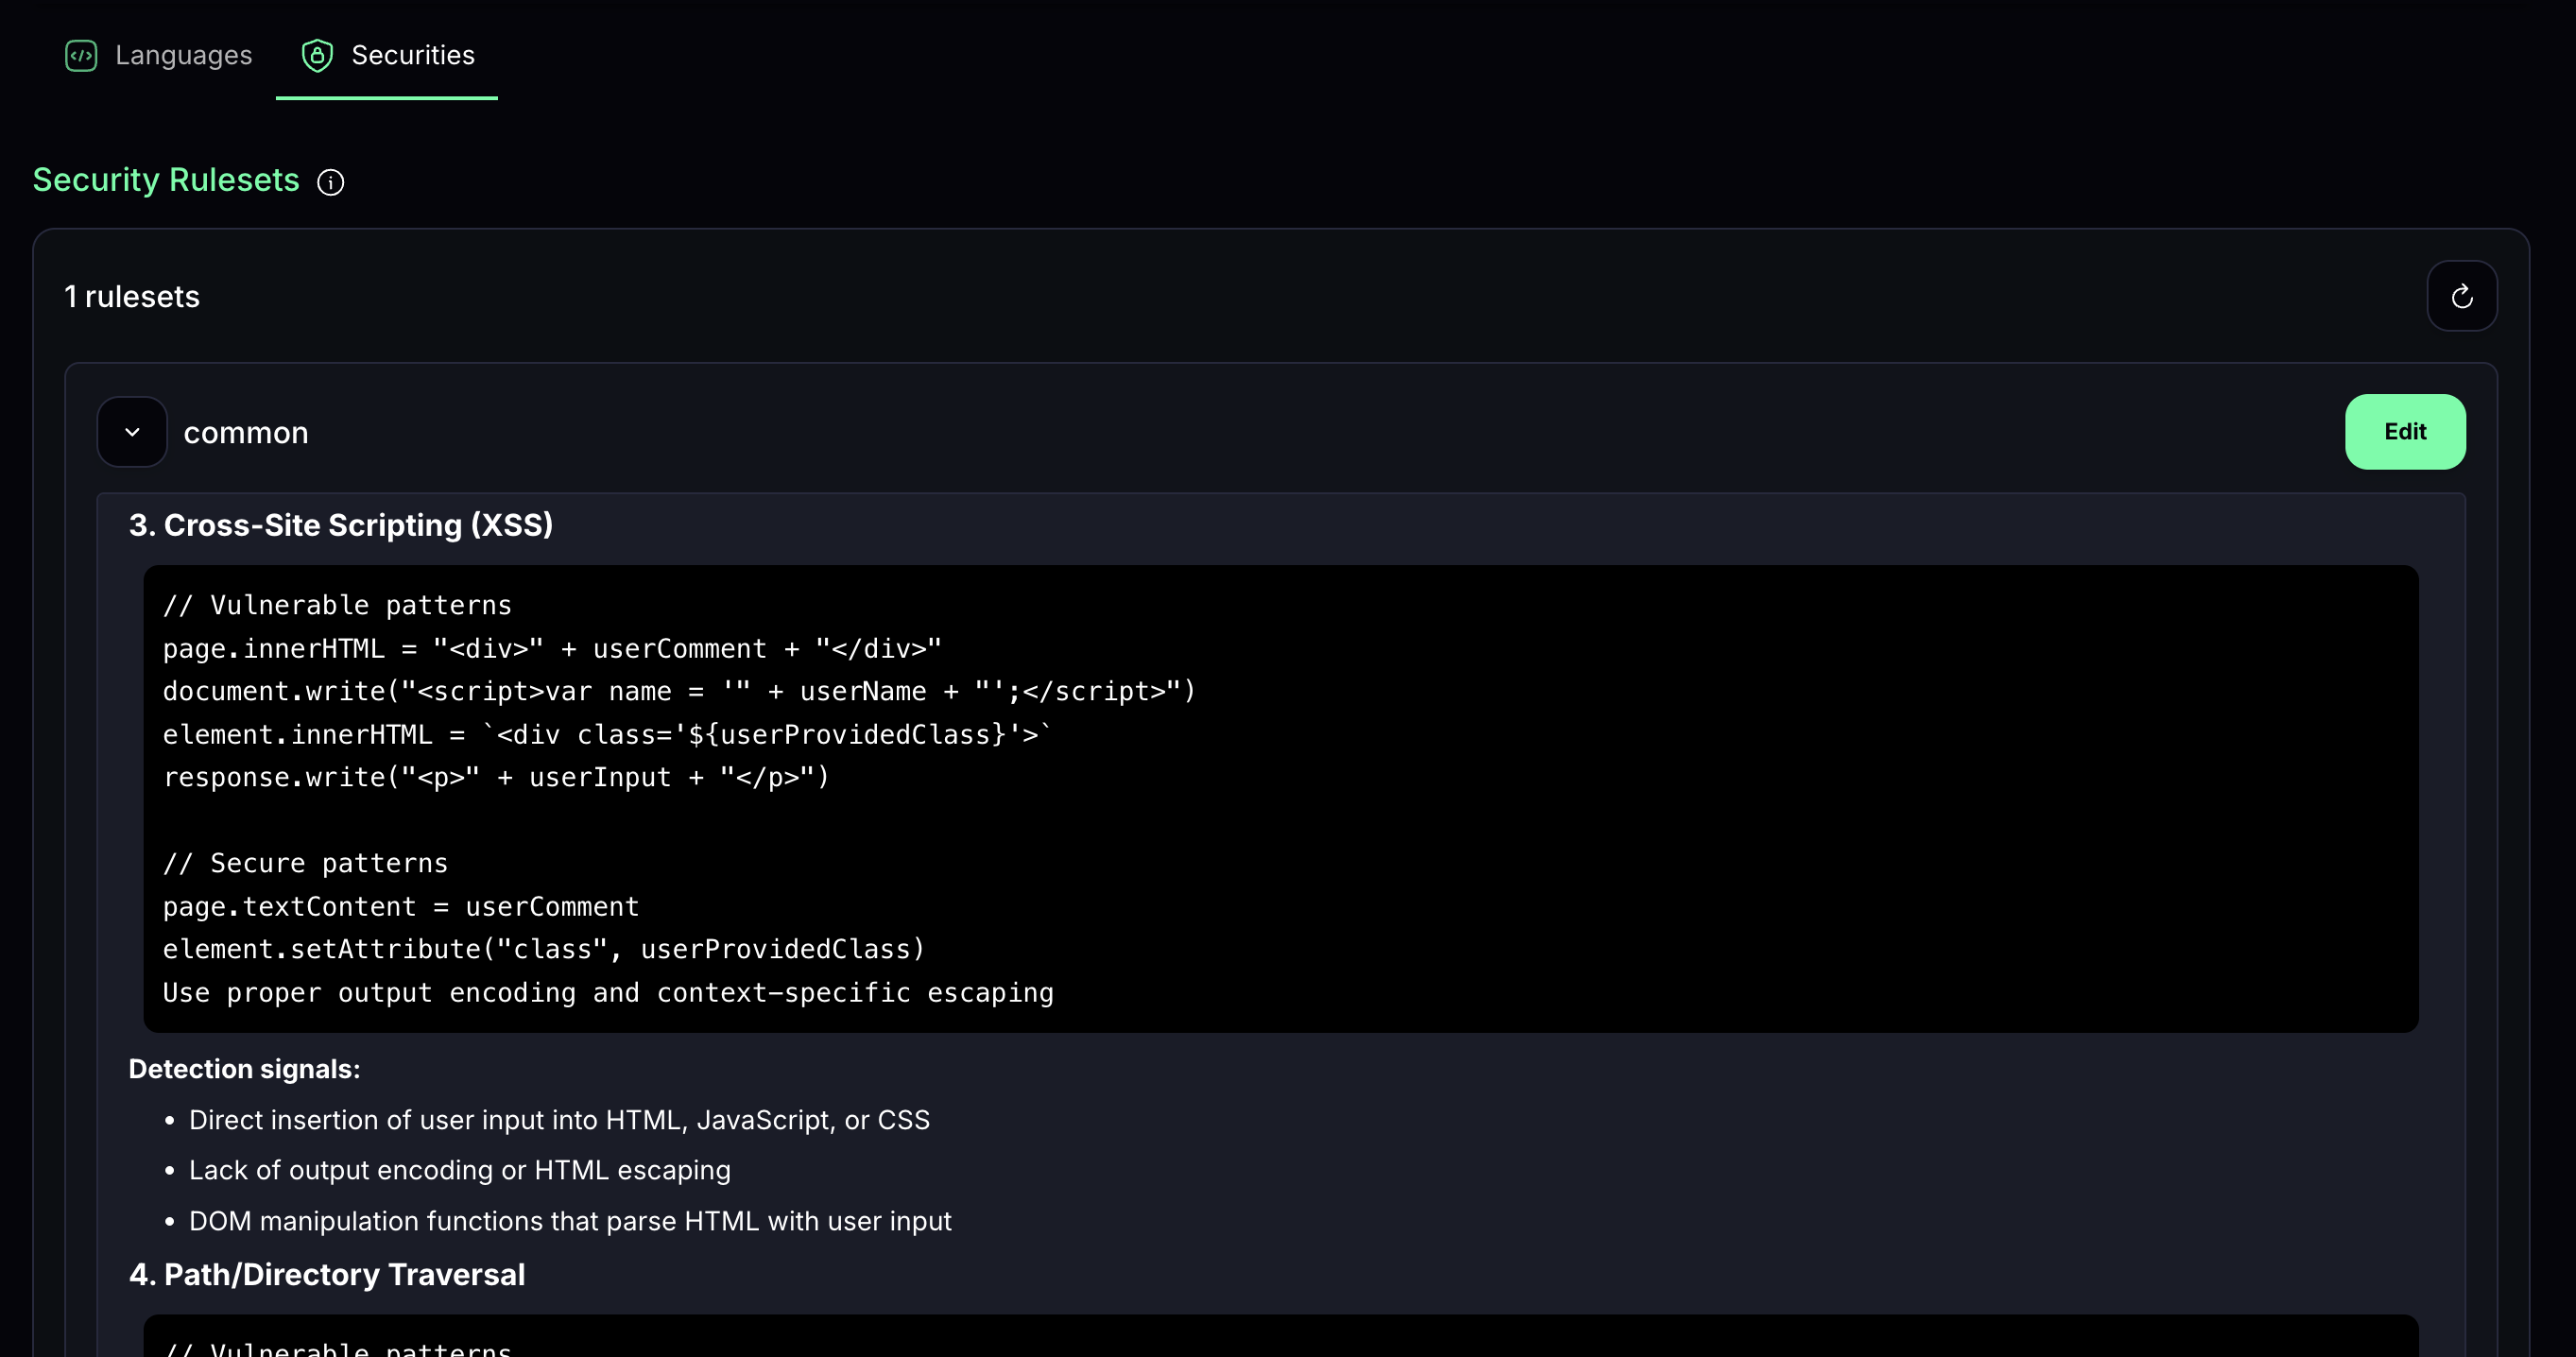Click bullet 'Direct insertion of user input into HTML'
Screen dimensions: 2576x1357
(559, 1120)
